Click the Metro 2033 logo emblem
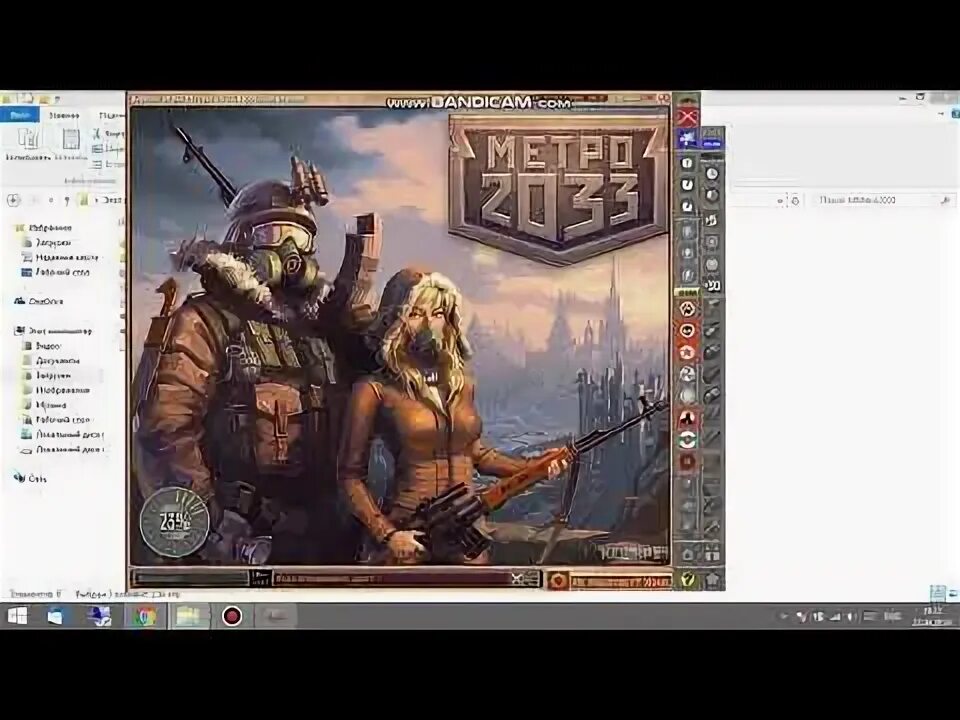Image resolution: width=960 pixels, height=720 pixels. click(x=558, y=189)
